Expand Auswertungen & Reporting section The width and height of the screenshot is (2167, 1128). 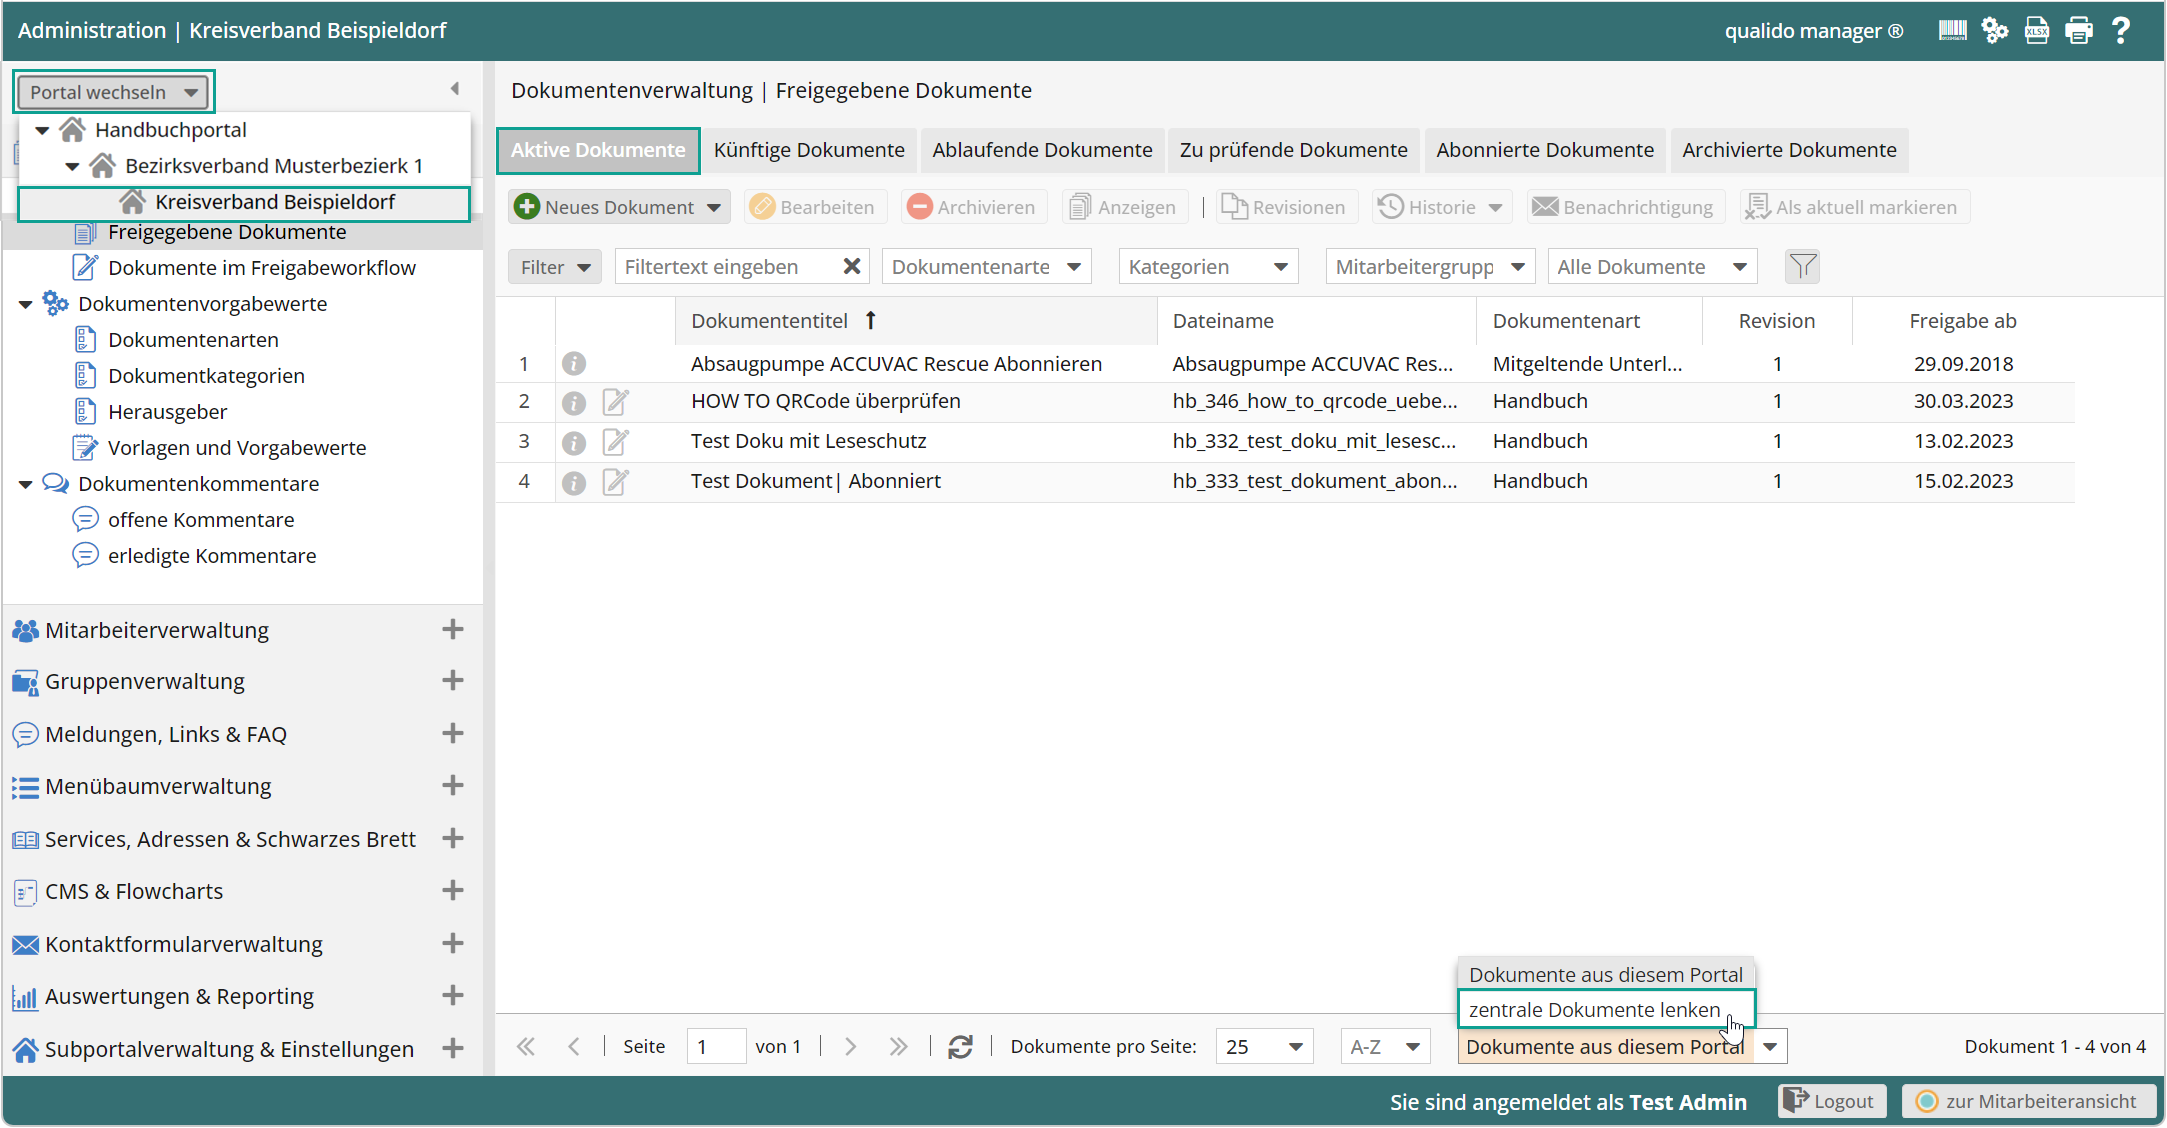tap(453, 996)
